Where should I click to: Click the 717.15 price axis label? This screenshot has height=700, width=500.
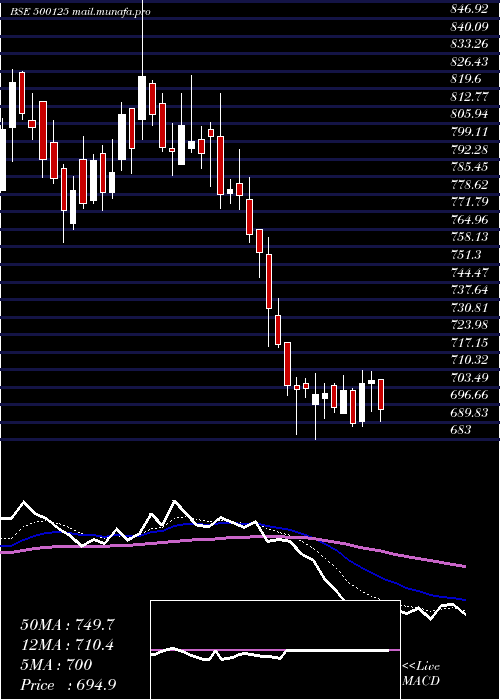469,342
